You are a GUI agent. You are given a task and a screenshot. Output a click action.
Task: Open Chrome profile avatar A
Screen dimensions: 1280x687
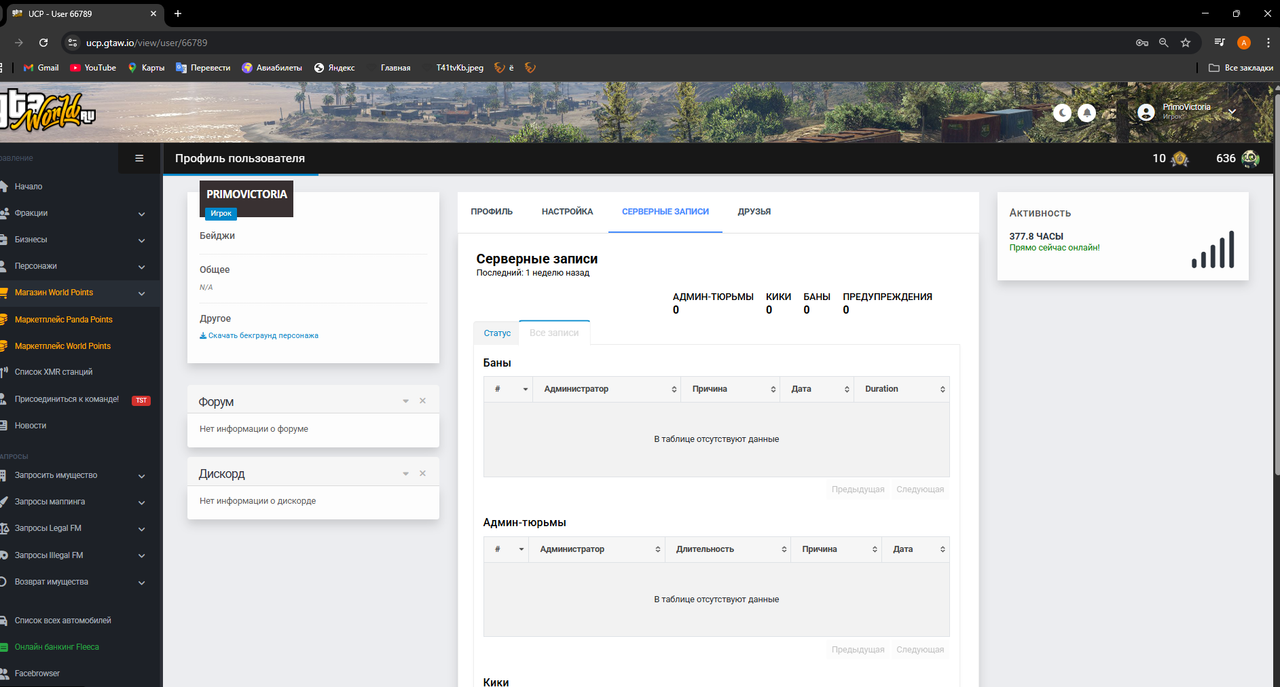tap(1244, 43)
